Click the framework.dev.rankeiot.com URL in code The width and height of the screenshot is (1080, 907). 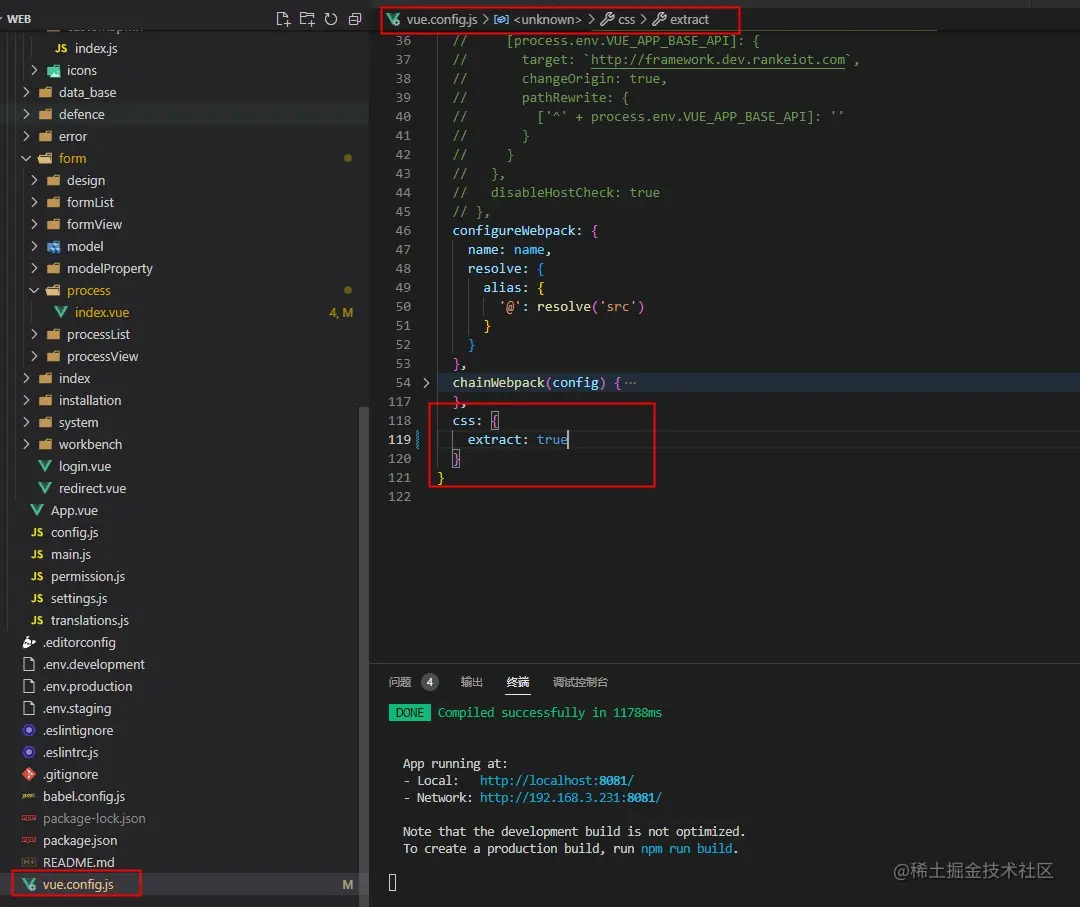pos(718,60)
